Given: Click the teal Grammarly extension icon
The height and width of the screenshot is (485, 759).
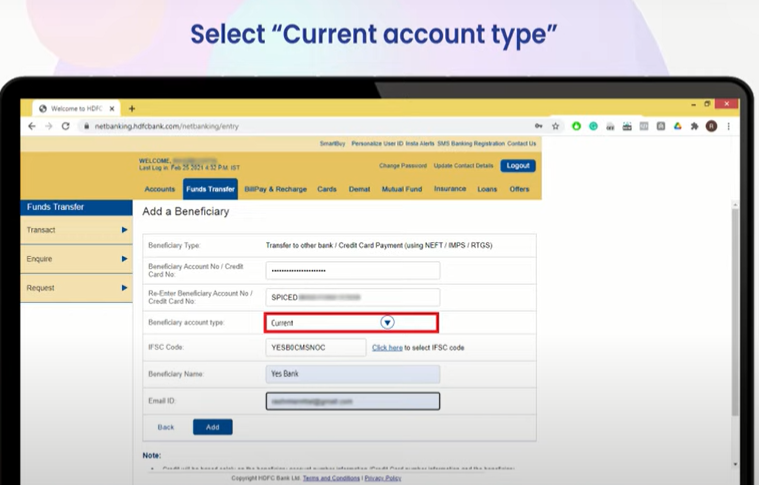Looking at the screenshot, I should (x=593, y=126).
